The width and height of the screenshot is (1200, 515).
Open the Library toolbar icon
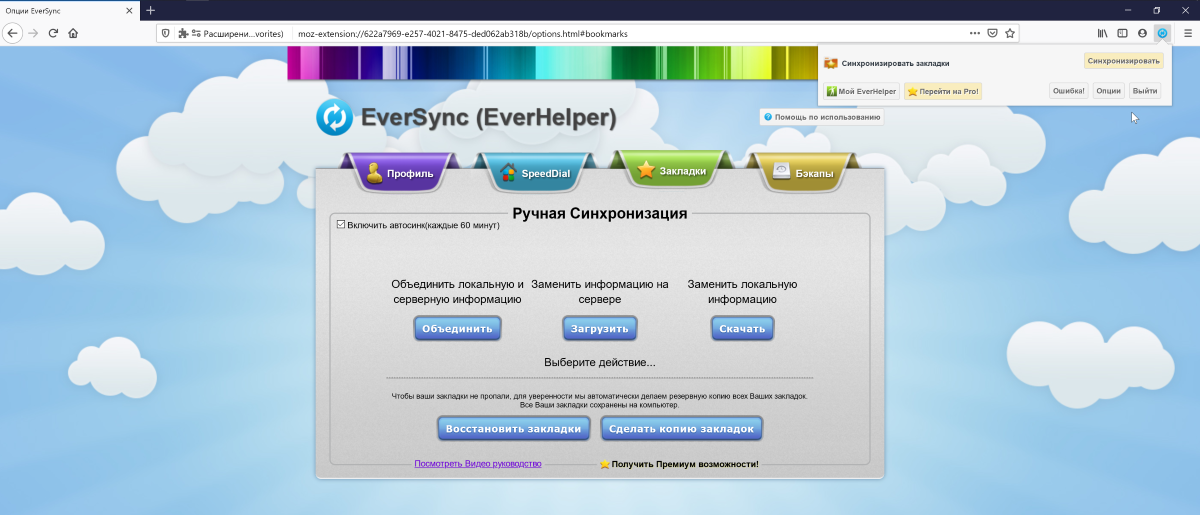(1103, 33)
